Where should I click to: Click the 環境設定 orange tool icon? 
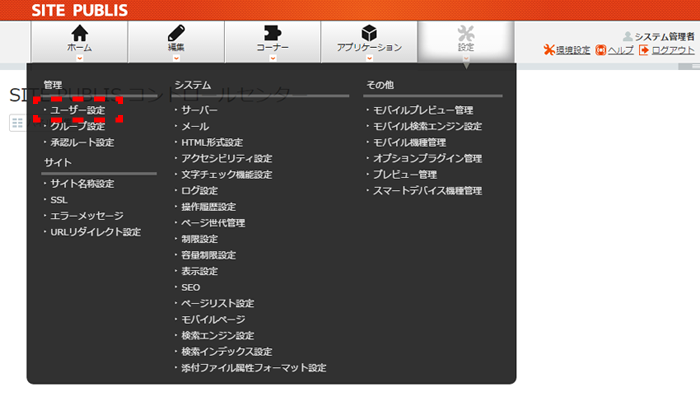pos(549,50)
